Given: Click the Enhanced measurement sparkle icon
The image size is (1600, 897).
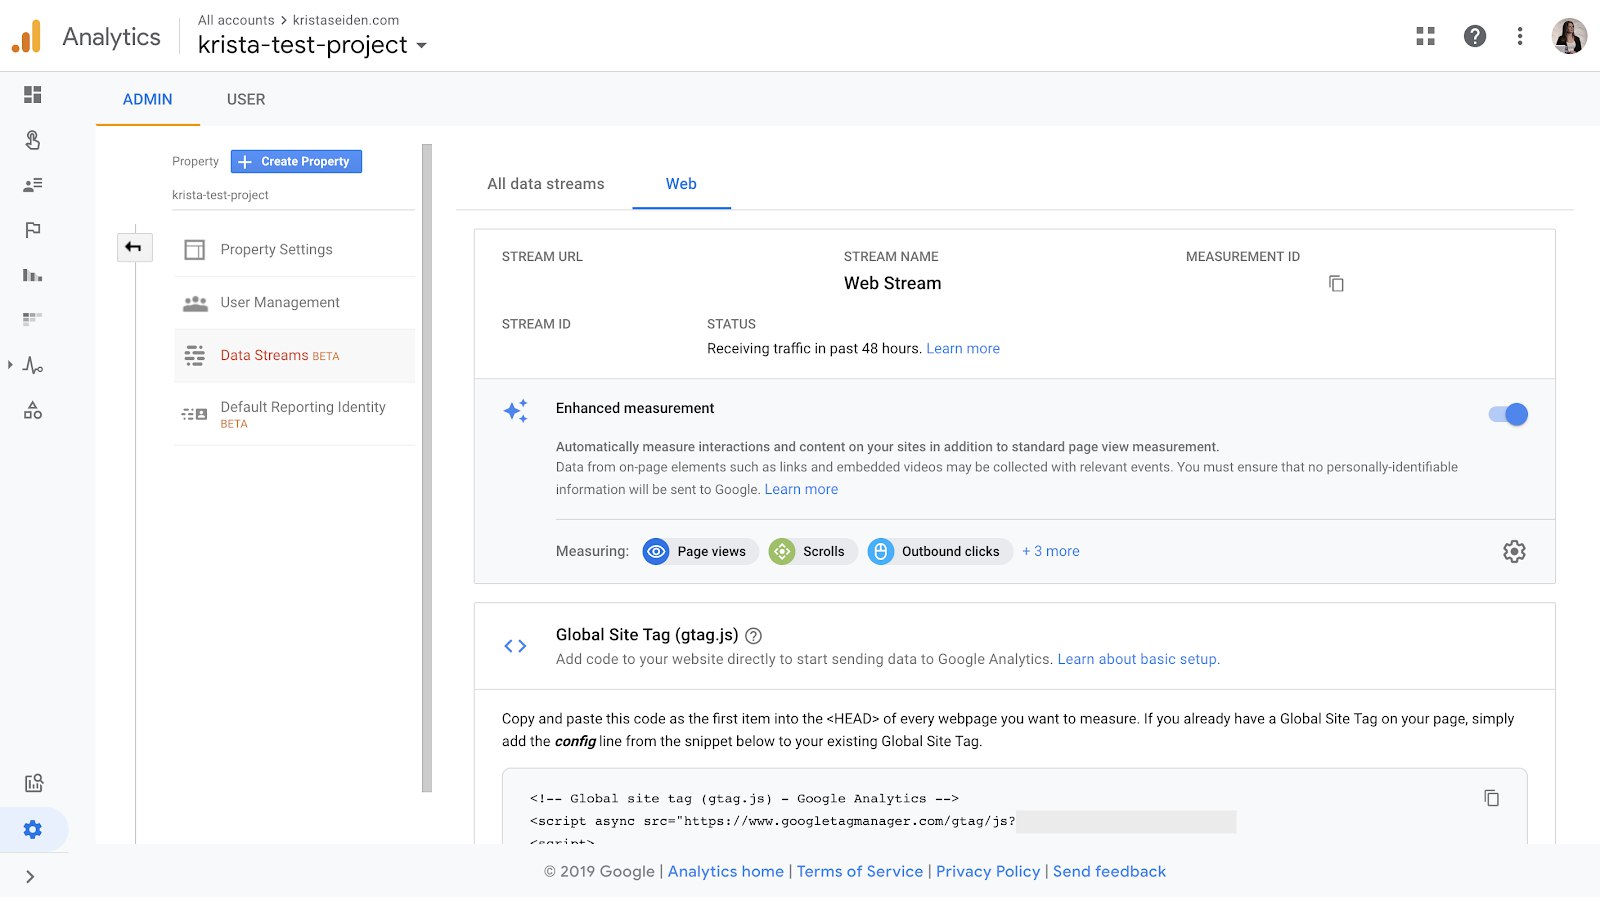Looking at the screenshot, I should (x=516, y=410).
